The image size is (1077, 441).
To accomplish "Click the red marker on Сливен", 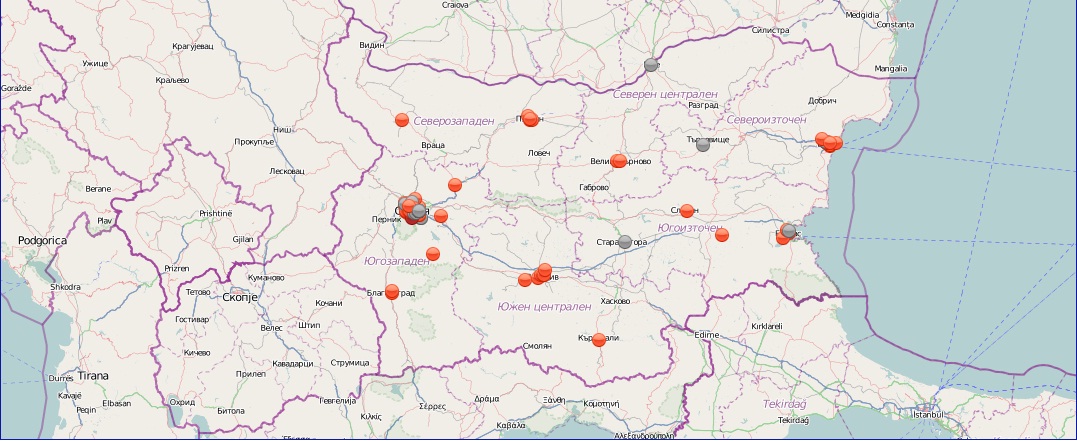I will coord(686,211).
